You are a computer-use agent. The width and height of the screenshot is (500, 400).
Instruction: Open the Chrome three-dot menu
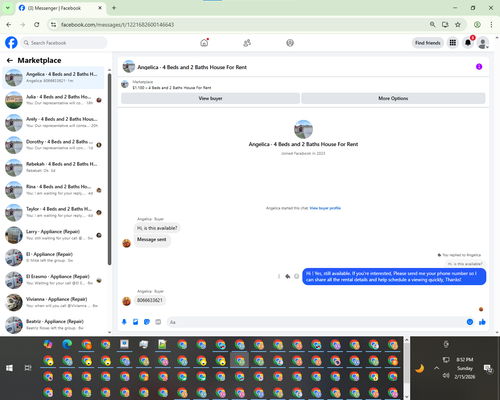click(491, 25)
